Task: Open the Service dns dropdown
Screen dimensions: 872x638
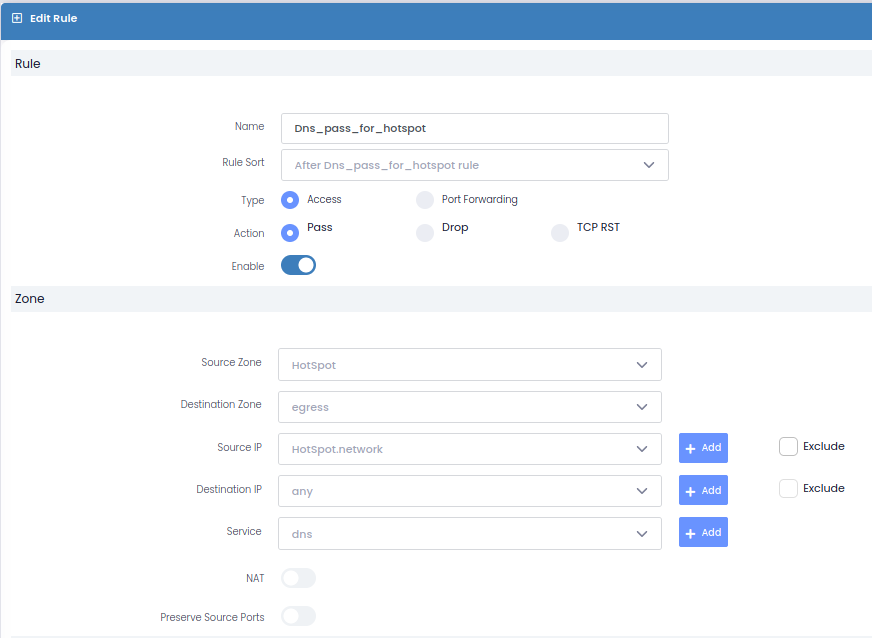Action: click(x=469, y=533)
